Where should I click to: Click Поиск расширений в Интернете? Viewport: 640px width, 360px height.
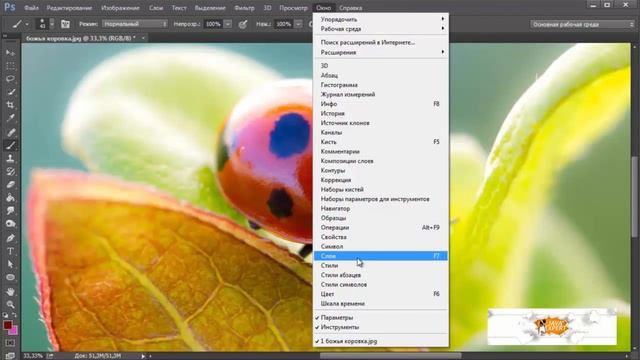pyautogui.click(x=380, y=42)
